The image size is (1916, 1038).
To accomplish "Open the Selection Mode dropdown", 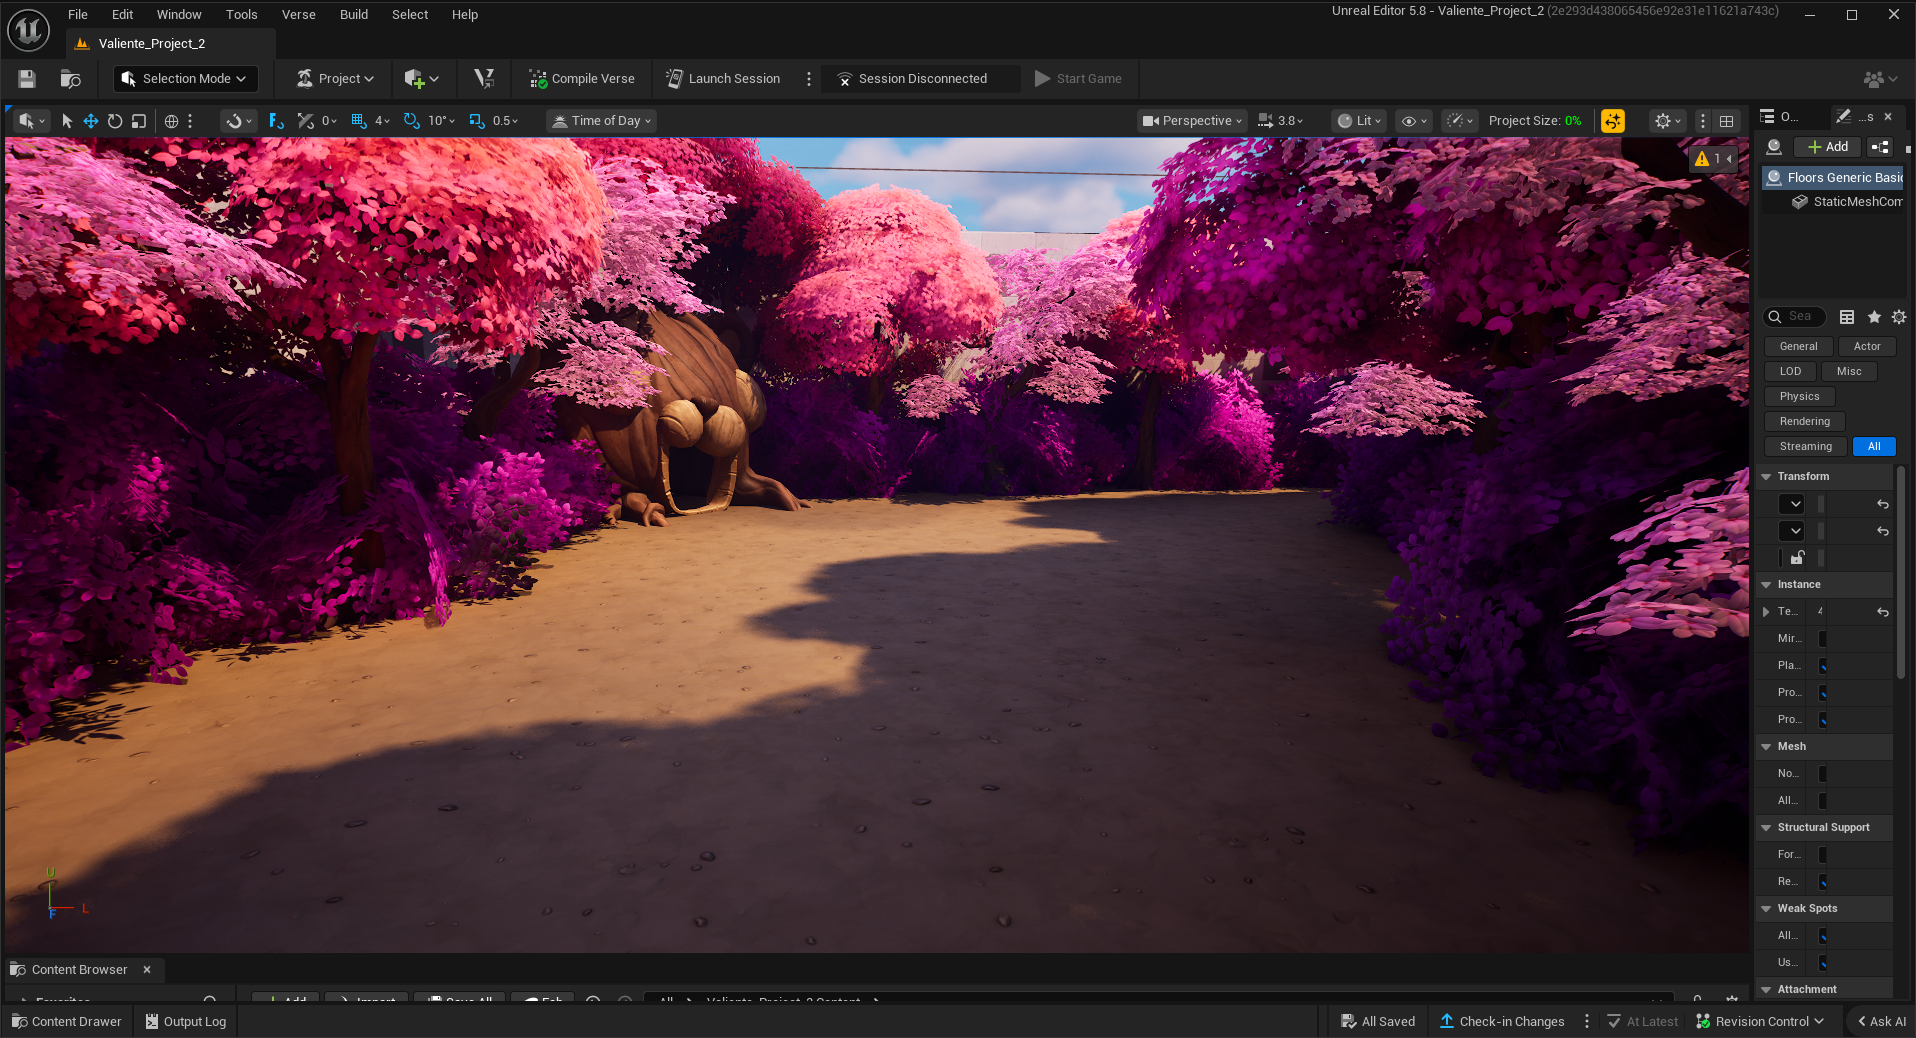I will pos(185,79).
